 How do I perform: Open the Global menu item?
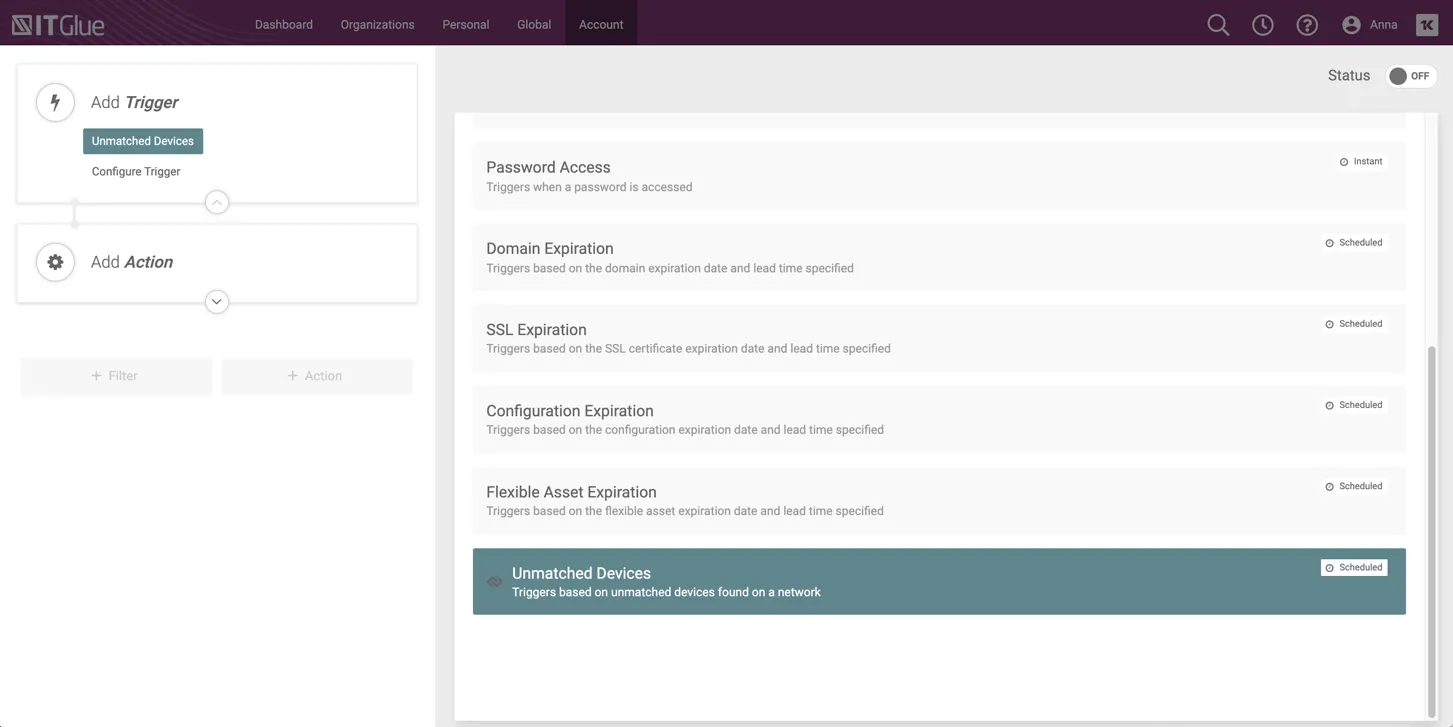(533, 24)
